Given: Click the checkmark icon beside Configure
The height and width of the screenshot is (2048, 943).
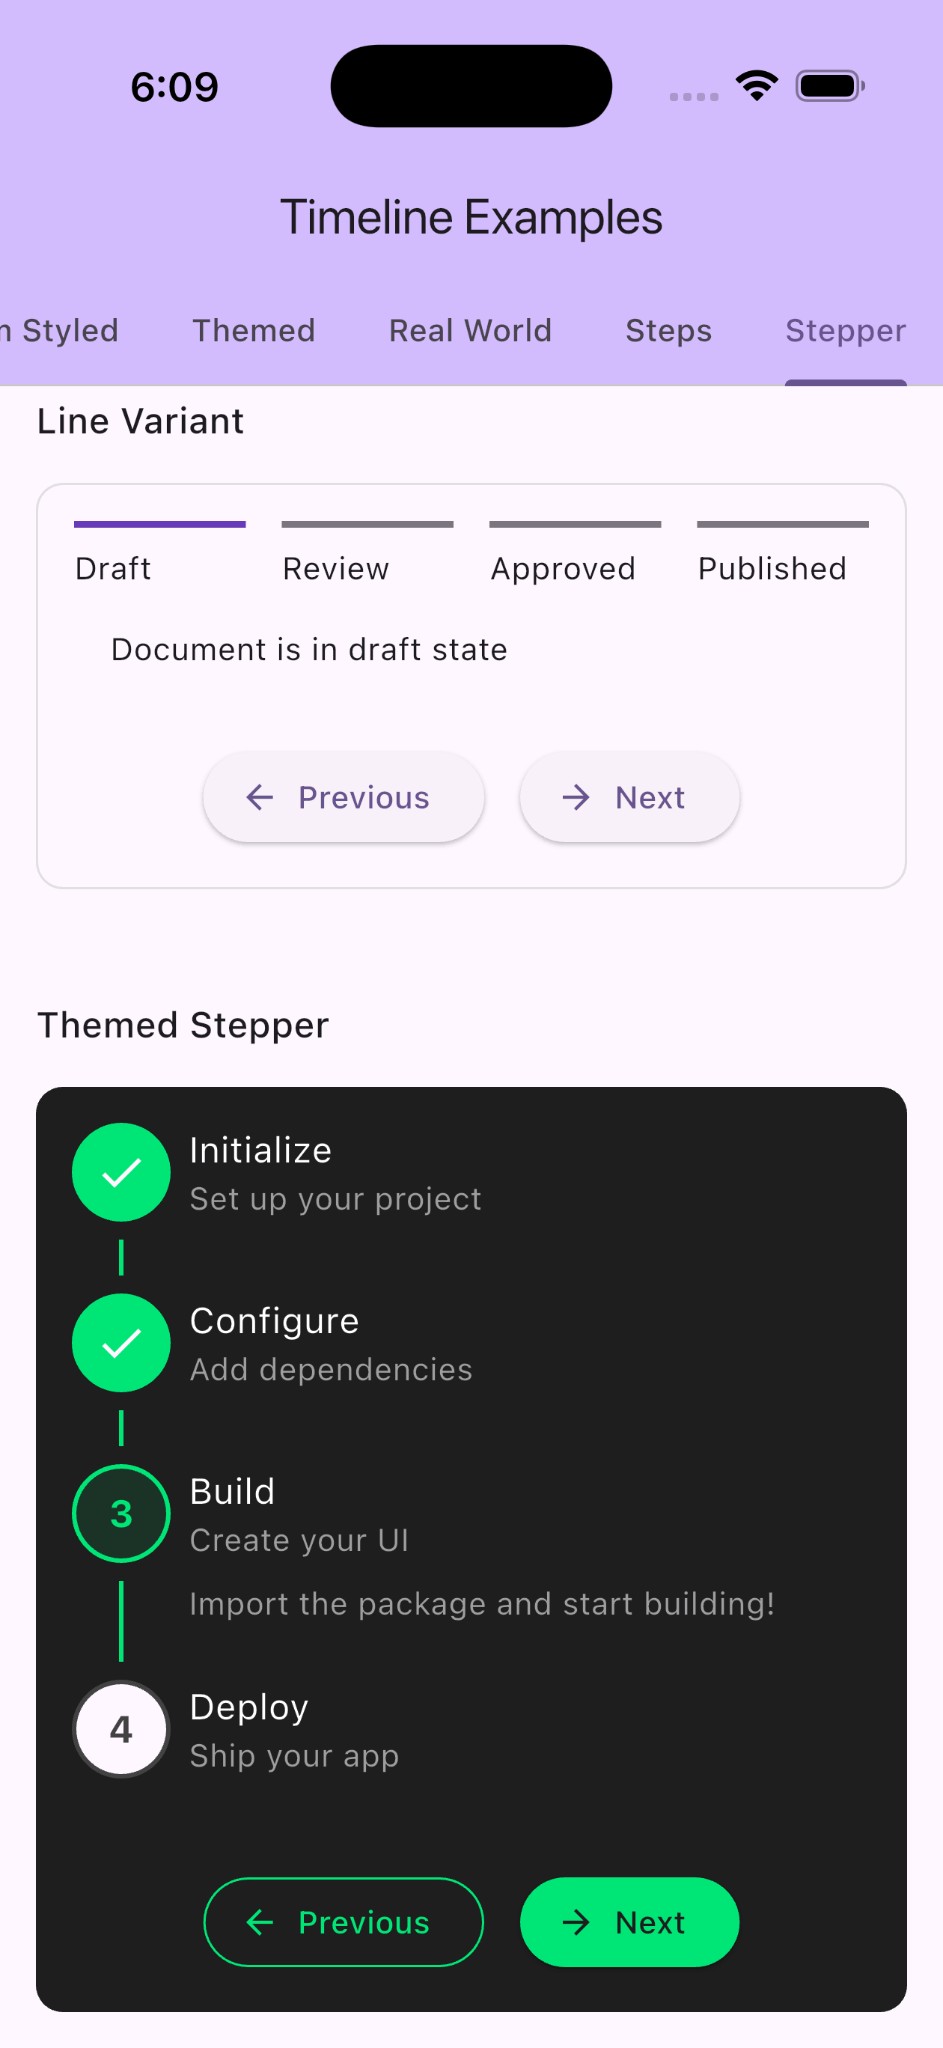Looking at the screenshot, I should point(120,1343).
